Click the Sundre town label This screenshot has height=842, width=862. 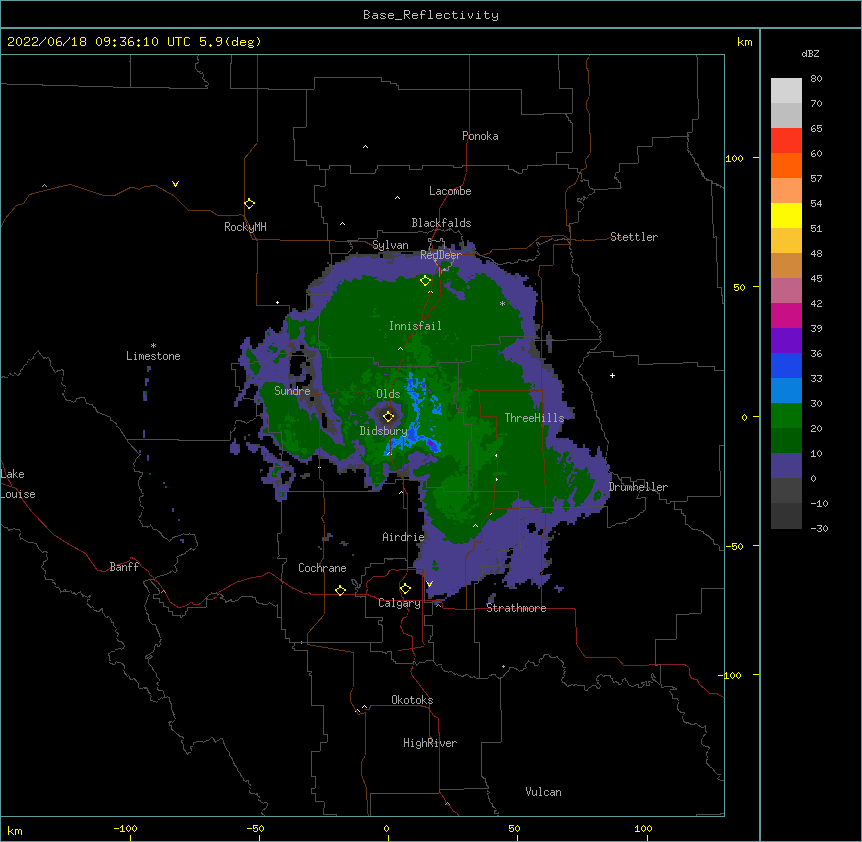(x=292, y=391)
